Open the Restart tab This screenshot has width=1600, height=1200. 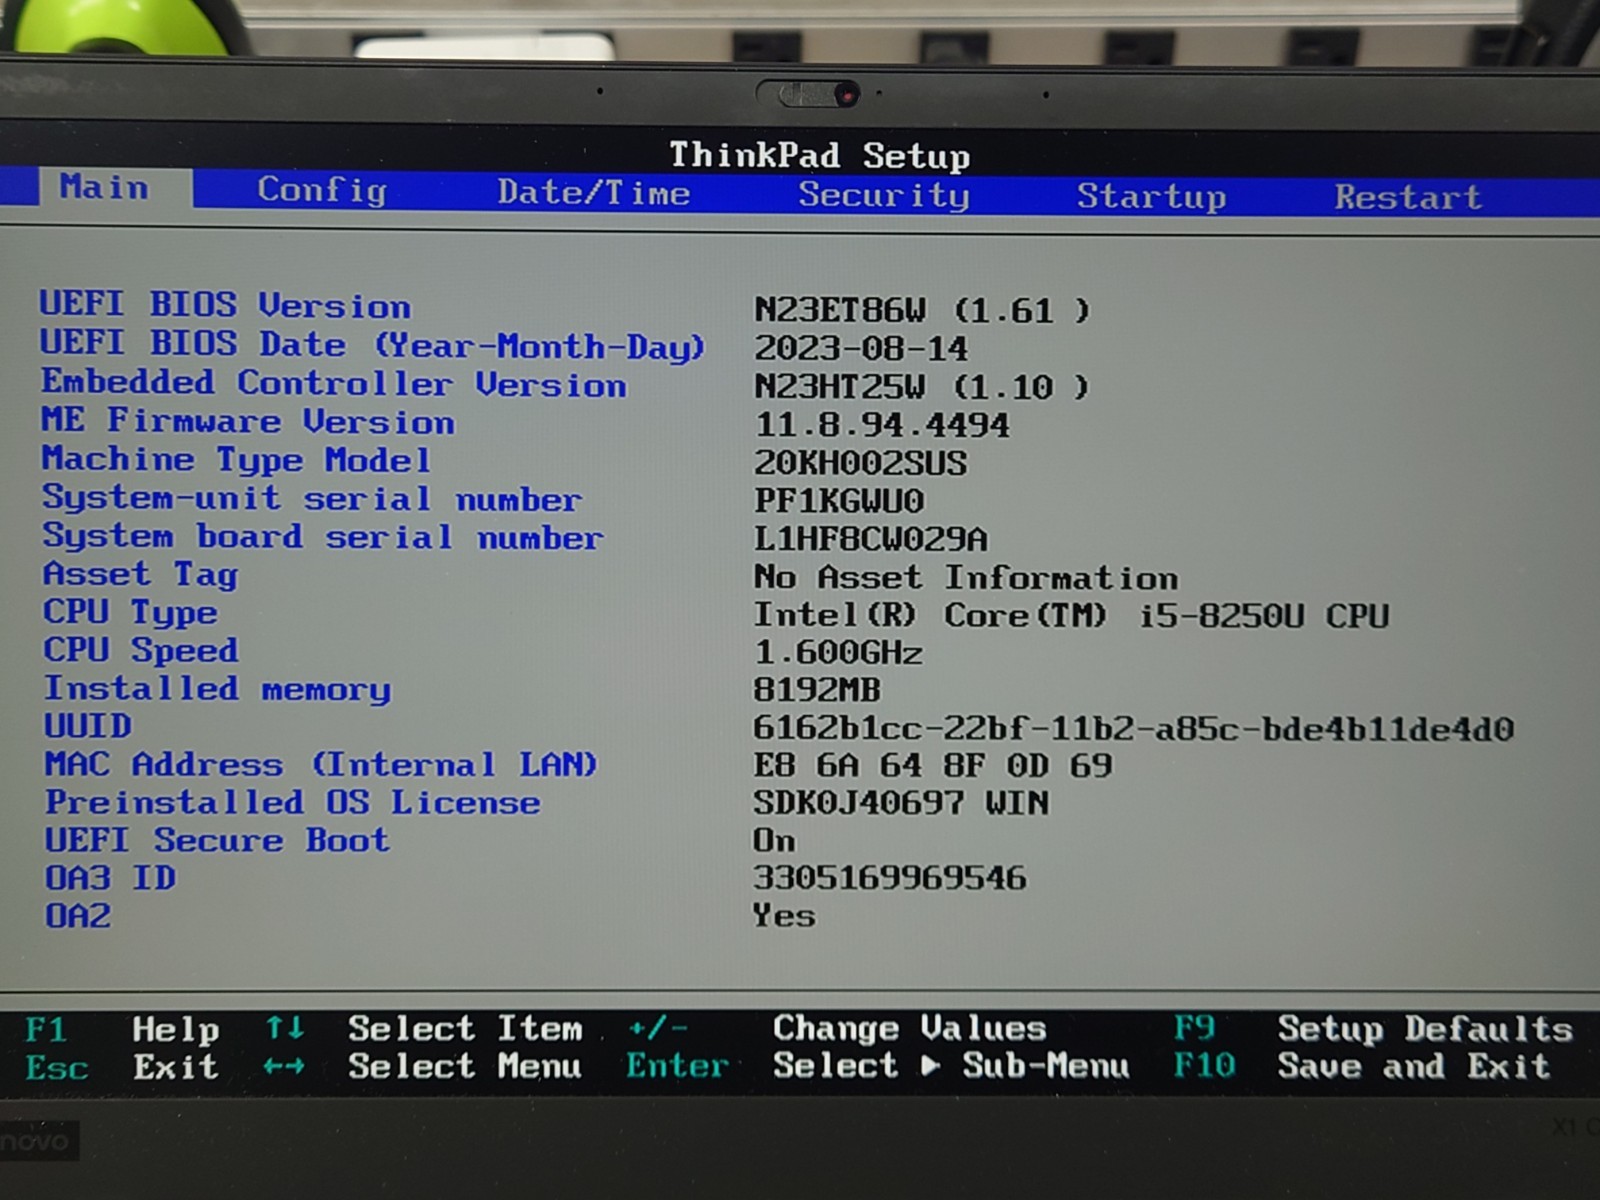pyautogui.click(x=1408, y=197)
